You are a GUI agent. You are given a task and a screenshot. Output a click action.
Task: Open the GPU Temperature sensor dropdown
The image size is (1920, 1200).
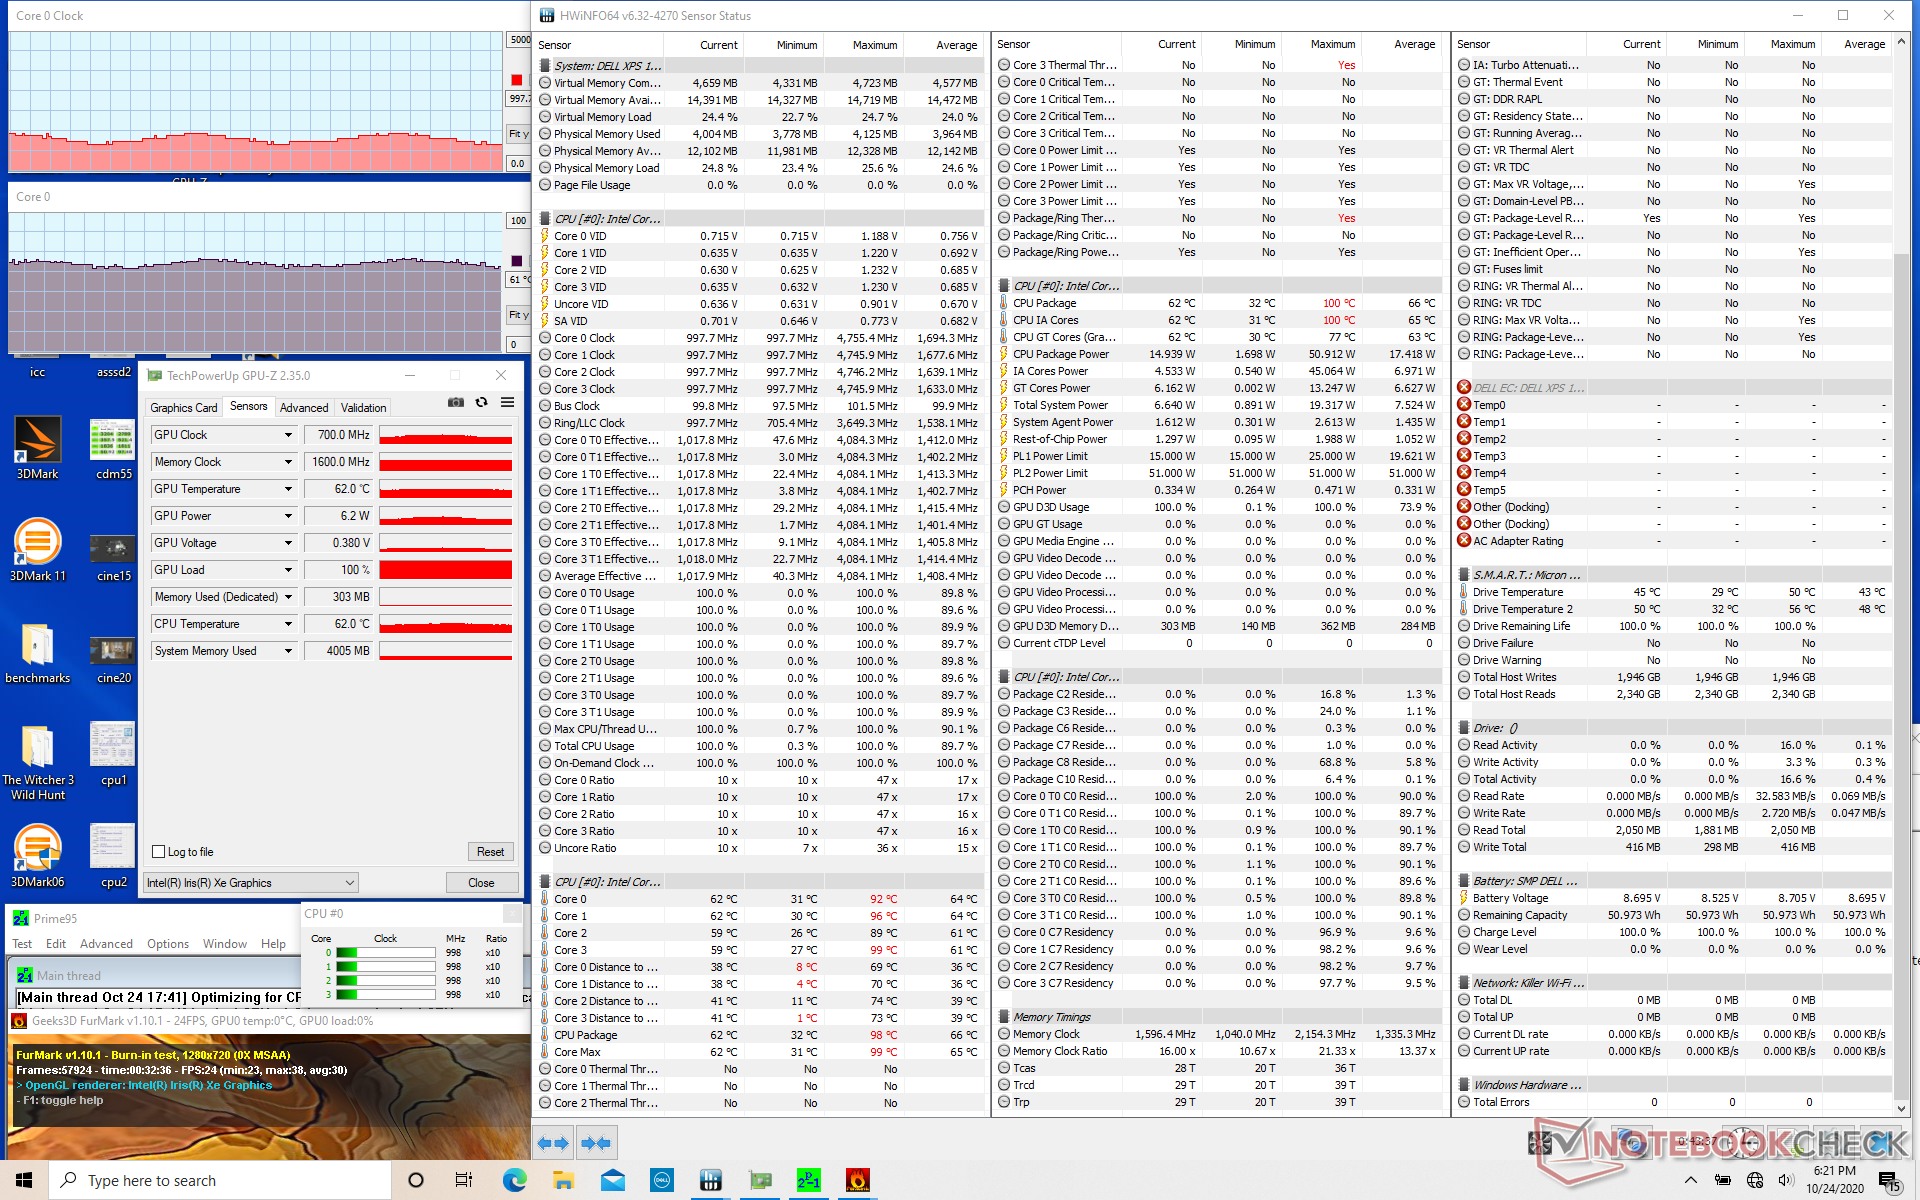[x=288, y=489]
